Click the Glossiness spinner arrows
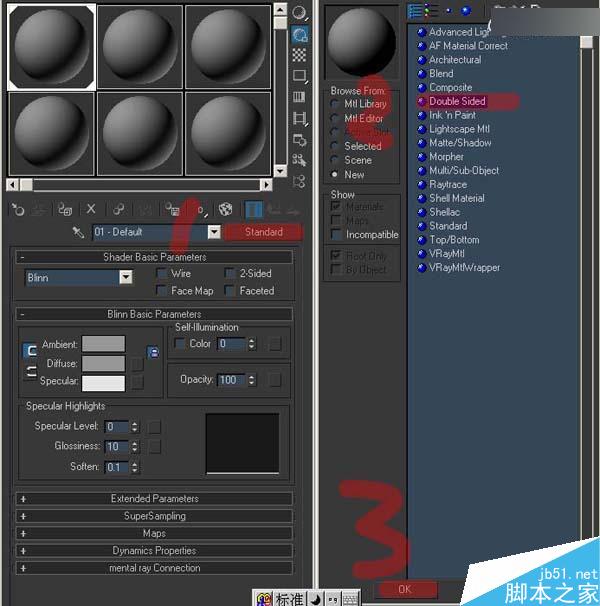The height and width of the screenshot is (606, 600). (135, 447)
